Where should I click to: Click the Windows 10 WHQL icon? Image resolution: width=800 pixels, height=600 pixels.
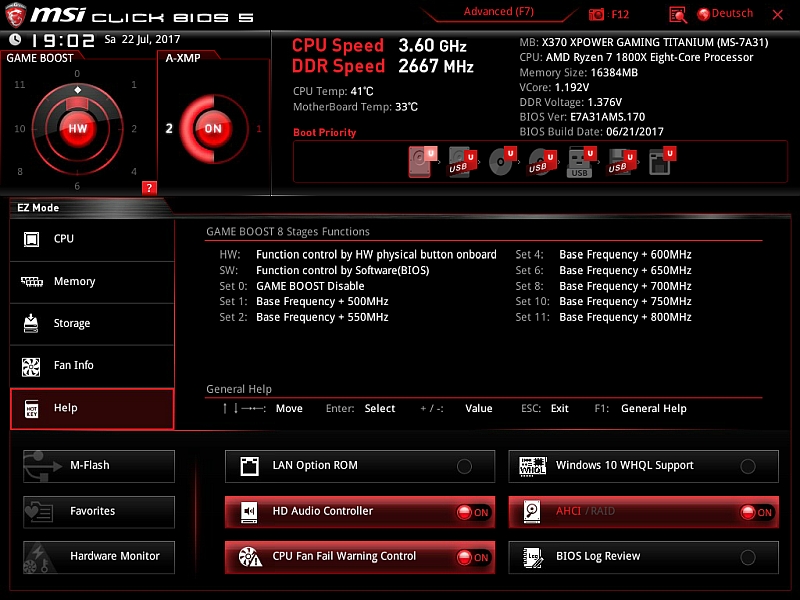(532, 466)
